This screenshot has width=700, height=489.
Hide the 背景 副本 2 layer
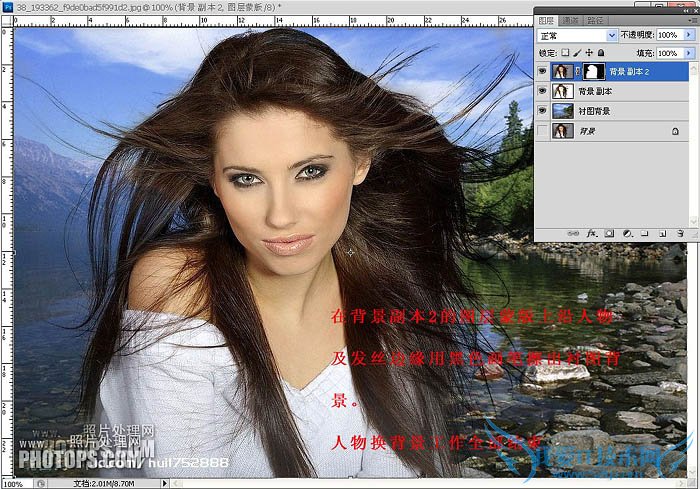pos(542,71)
